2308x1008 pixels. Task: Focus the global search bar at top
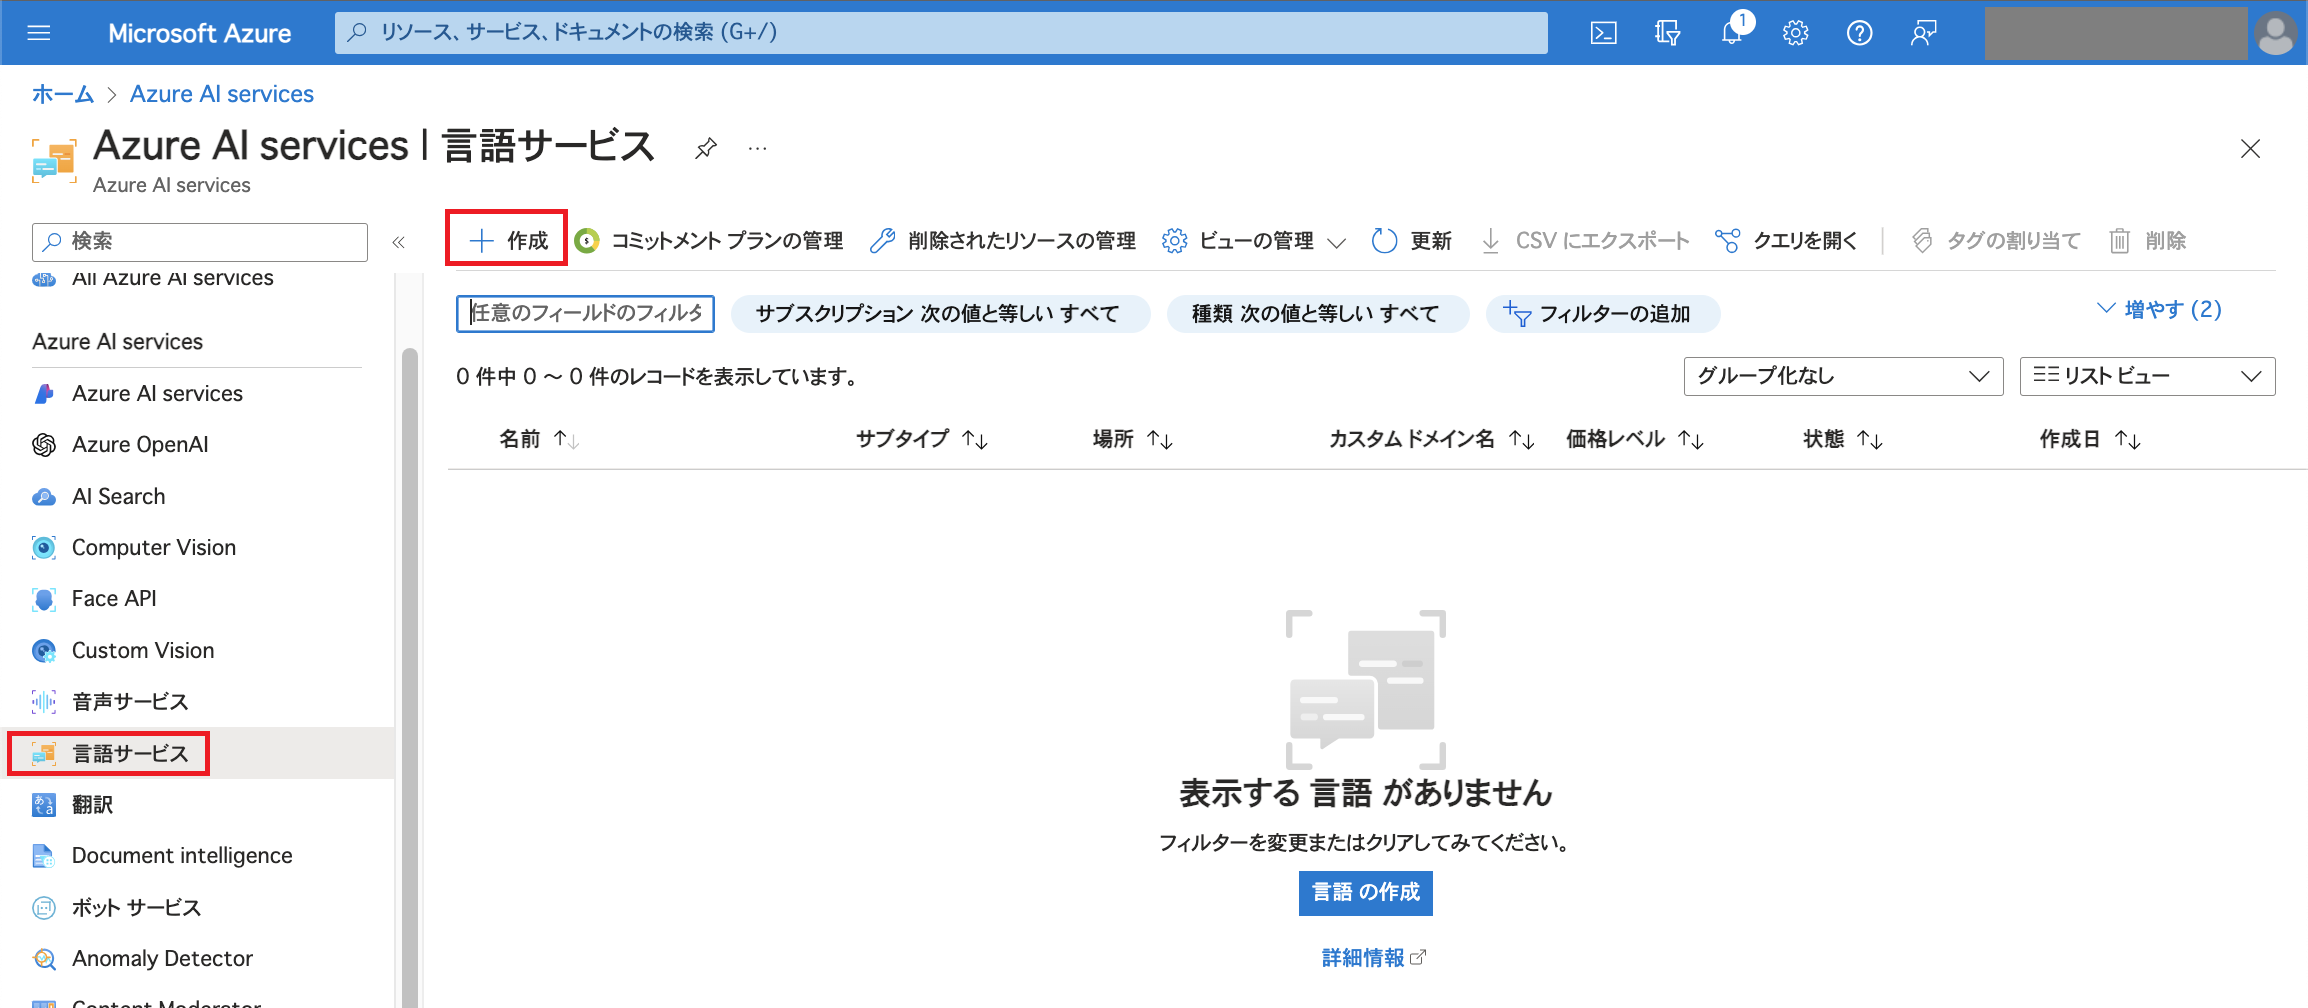point(941,33)
